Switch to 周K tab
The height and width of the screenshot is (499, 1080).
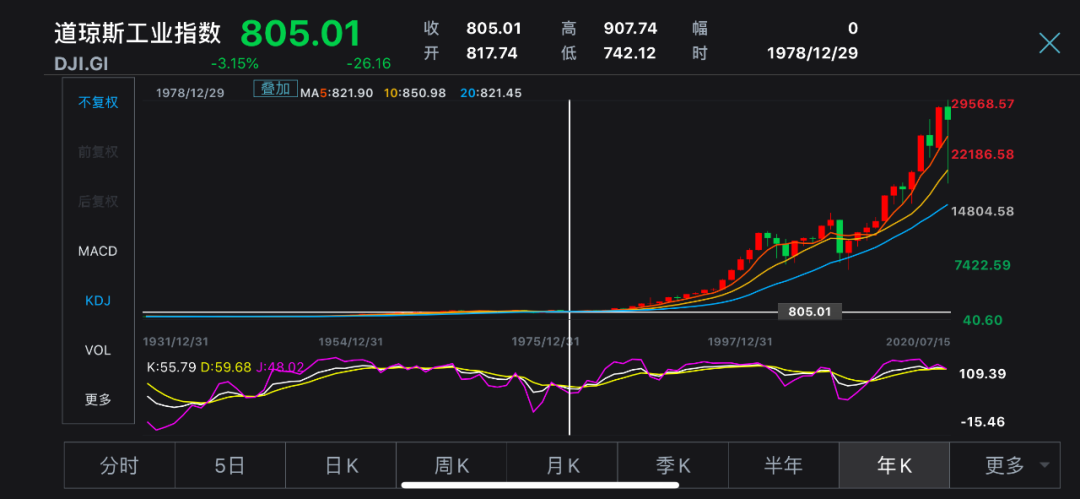pos(452,466)
